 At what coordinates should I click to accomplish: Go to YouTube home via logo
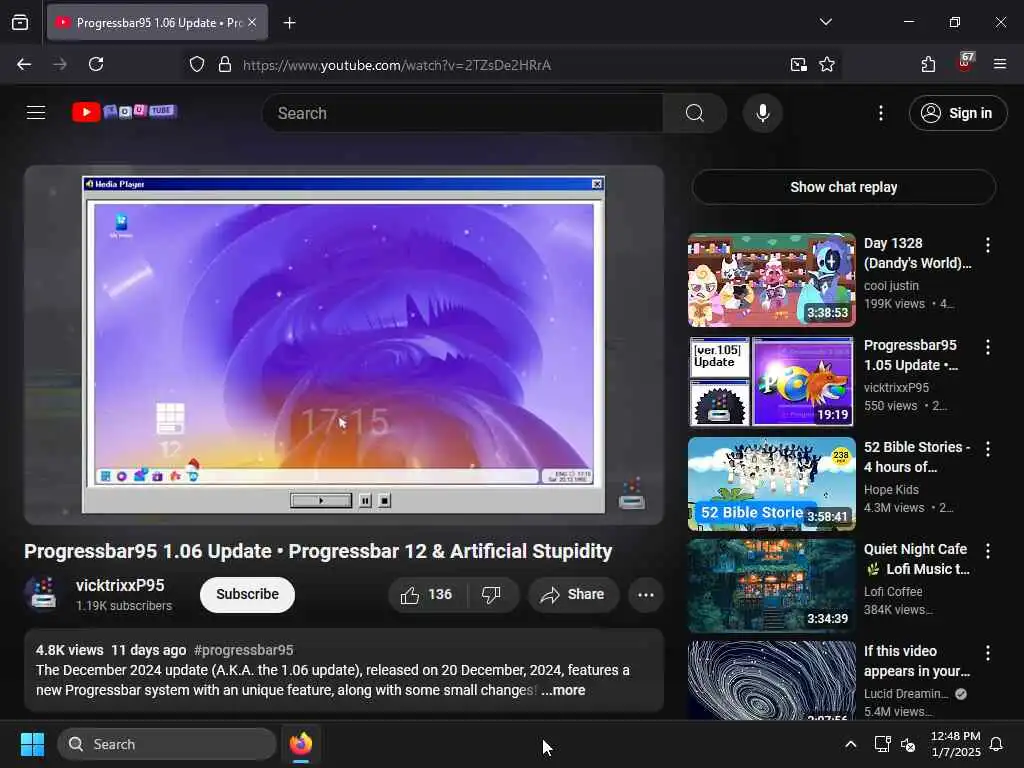(x=124, y=112)
